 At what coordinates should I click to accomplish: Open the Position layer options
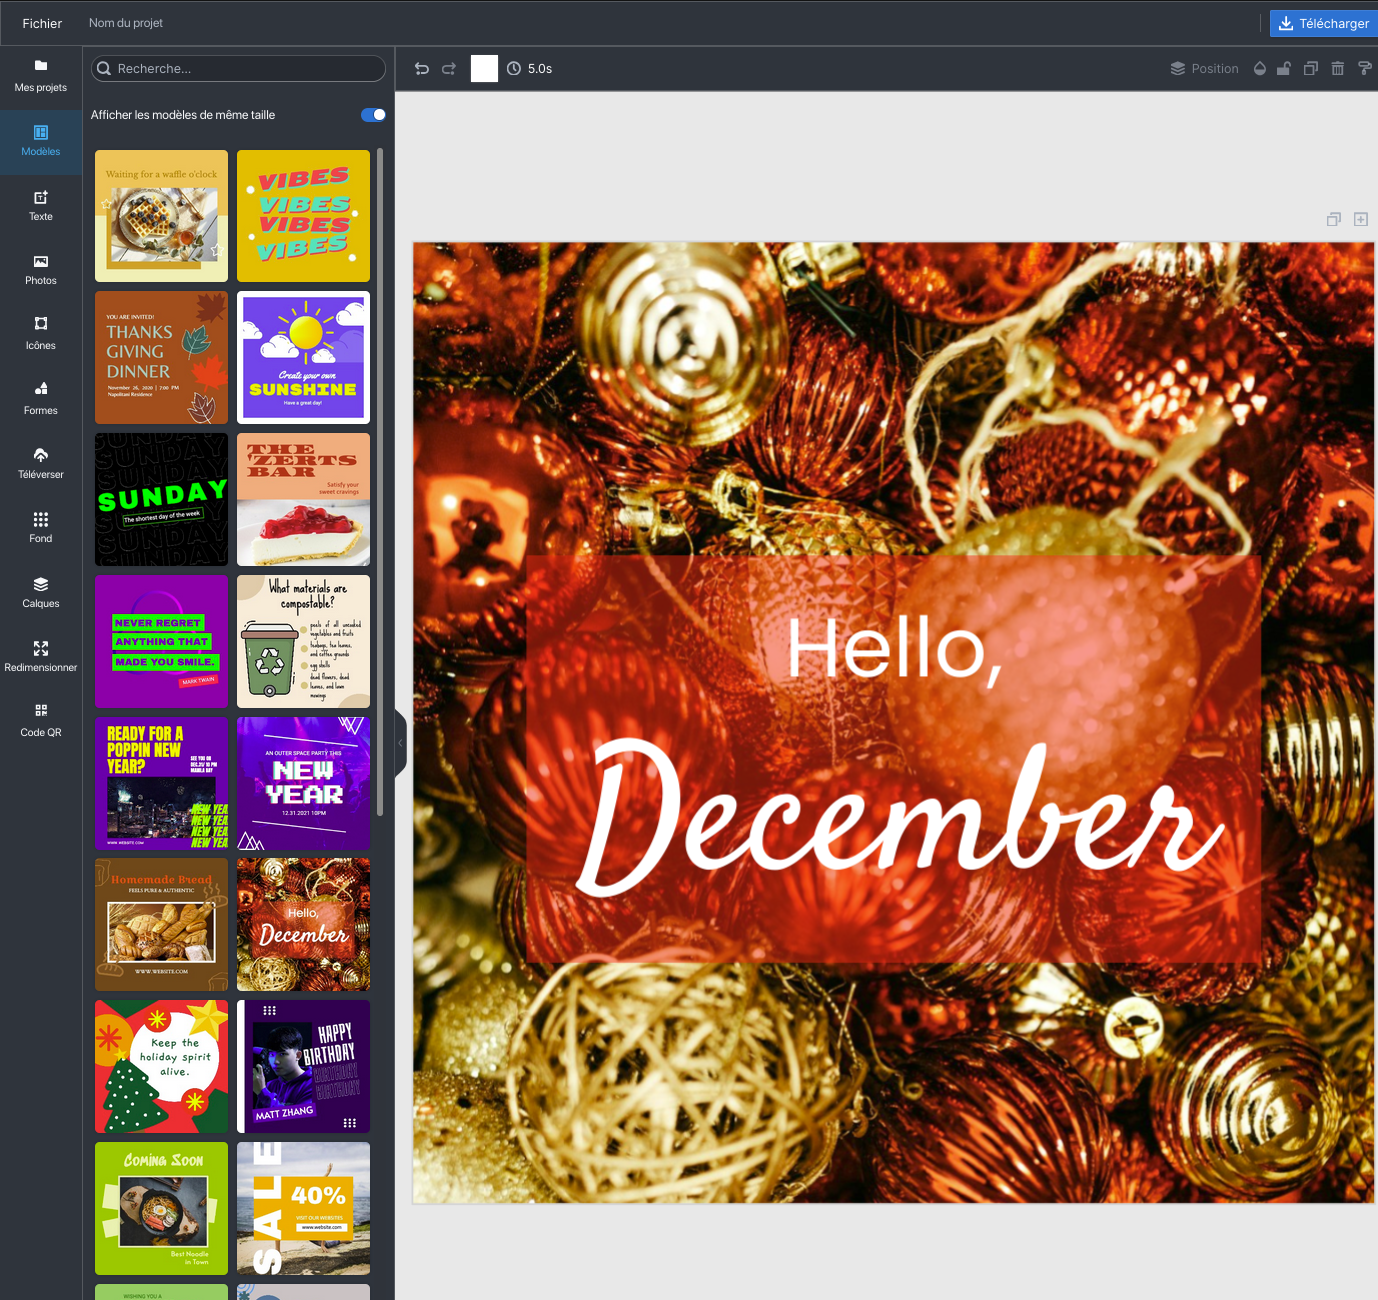click(x=1204, y=69)
